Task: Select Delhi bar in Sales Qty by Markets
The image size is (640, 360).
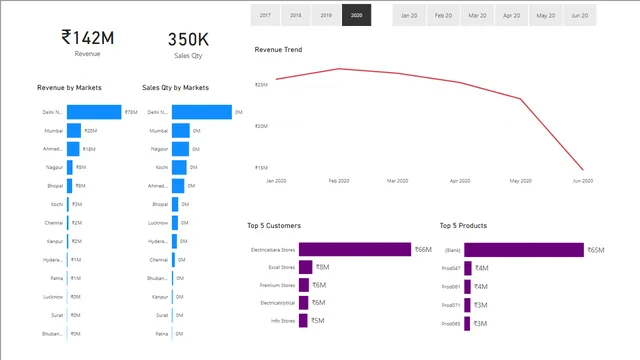Action: (x=202, y=112)
